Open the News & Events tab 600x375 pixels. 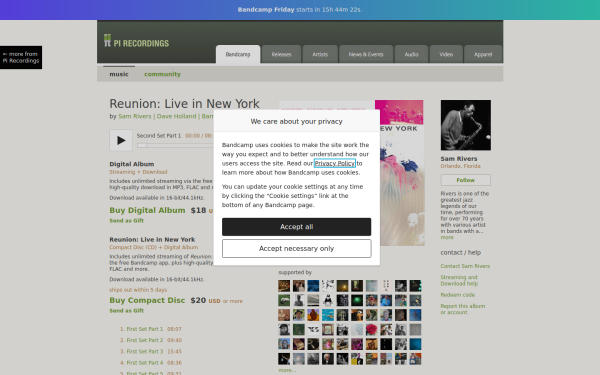pyautogui.click(x=366, y=54)
